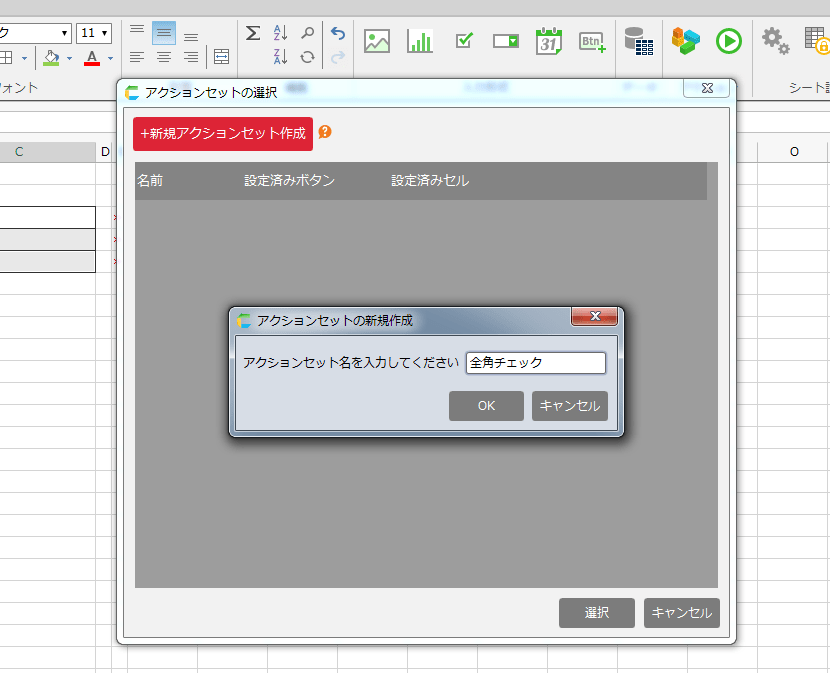Click the orange help question mark icon
The image size is (830, 673).
tap(325, 132)
